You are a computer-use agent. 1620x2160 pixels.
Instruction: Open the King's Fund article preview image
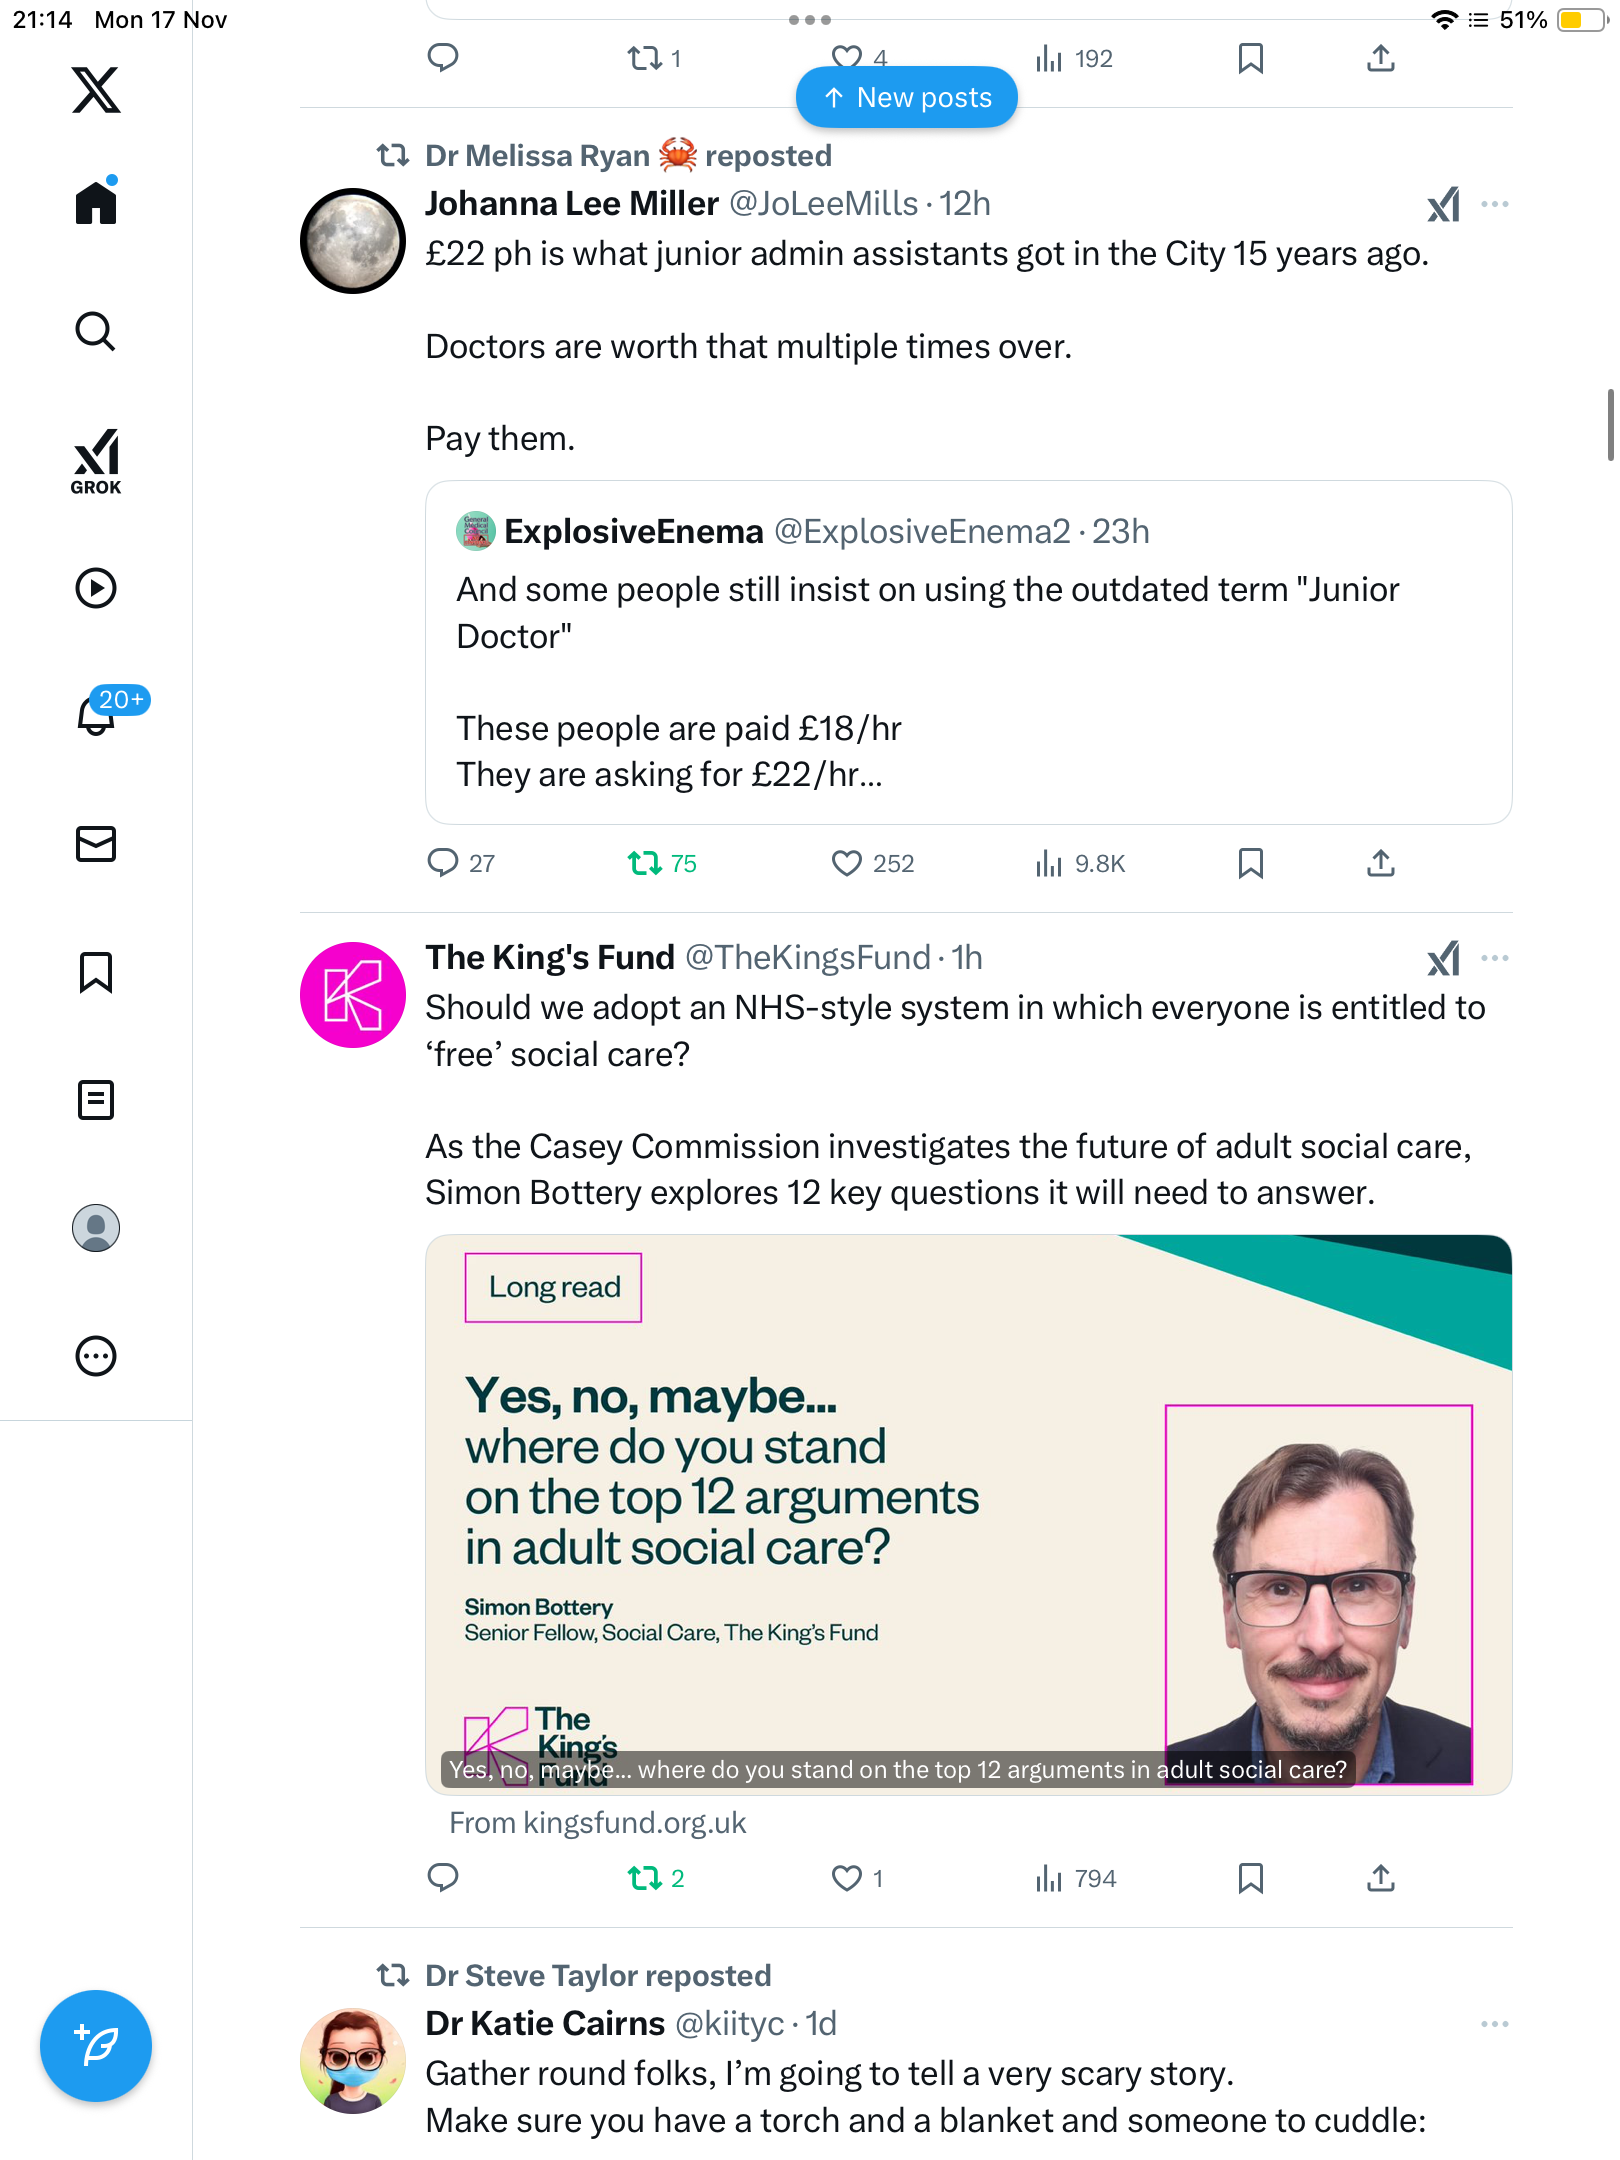point(968,1514)
